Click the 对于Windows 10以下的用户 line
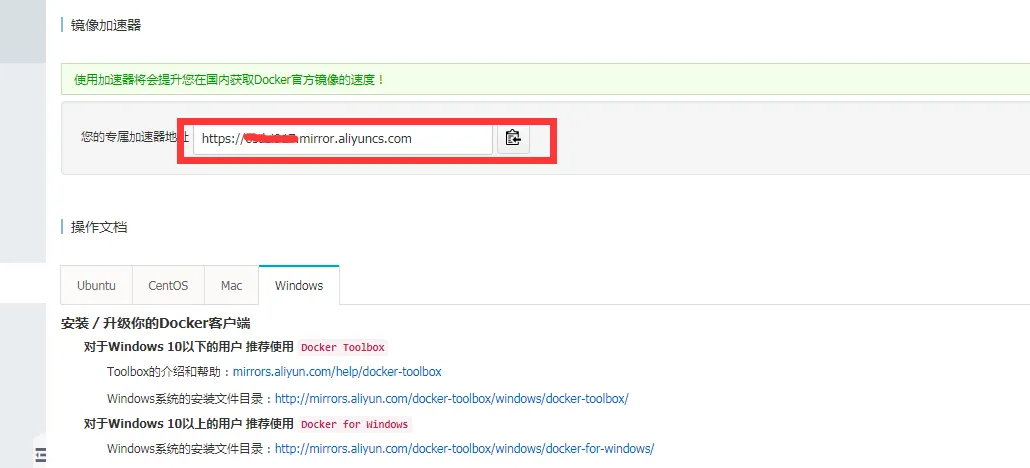Screen dimensions: 1030x468 coord(188,347)
